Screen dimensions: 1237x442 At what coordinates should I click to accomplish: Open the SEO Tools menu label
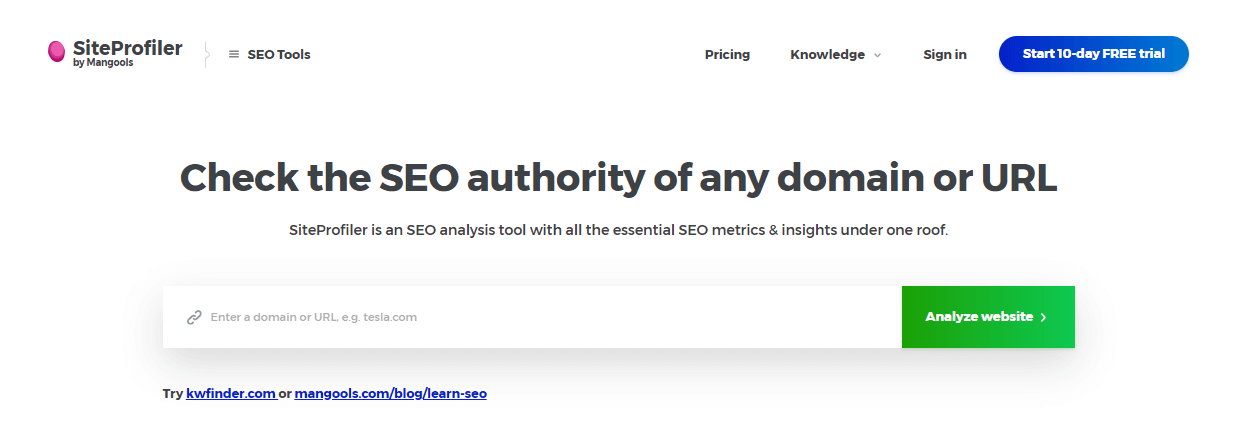tap(279, 55)
